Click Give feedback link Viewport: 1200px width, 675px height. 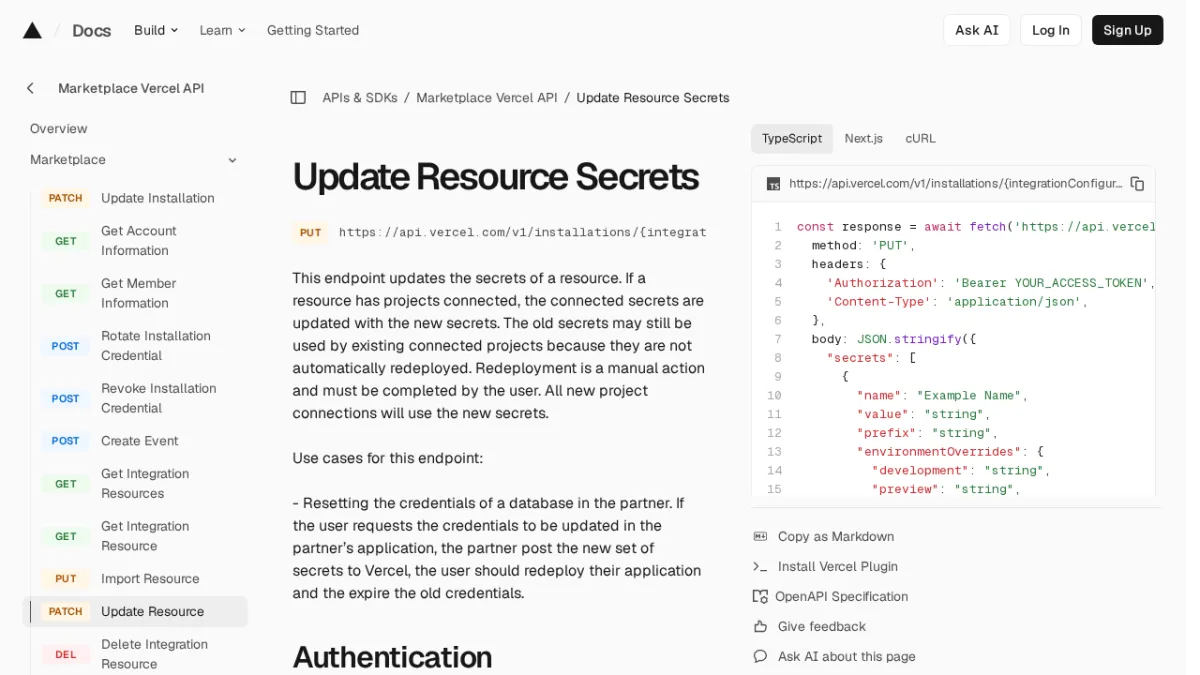822,627
